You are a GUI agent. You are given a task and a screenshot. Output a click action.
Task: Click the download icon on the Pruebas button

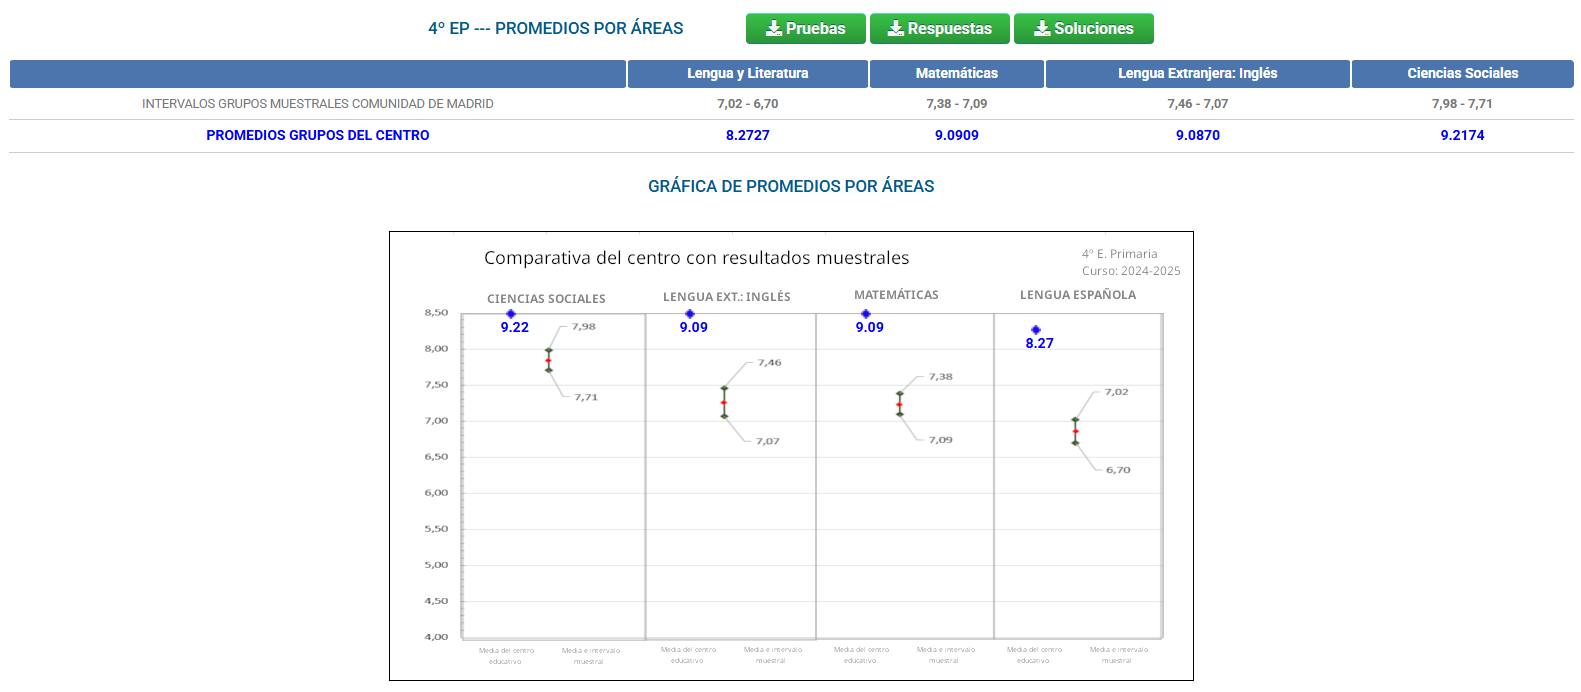coord(773,29)
